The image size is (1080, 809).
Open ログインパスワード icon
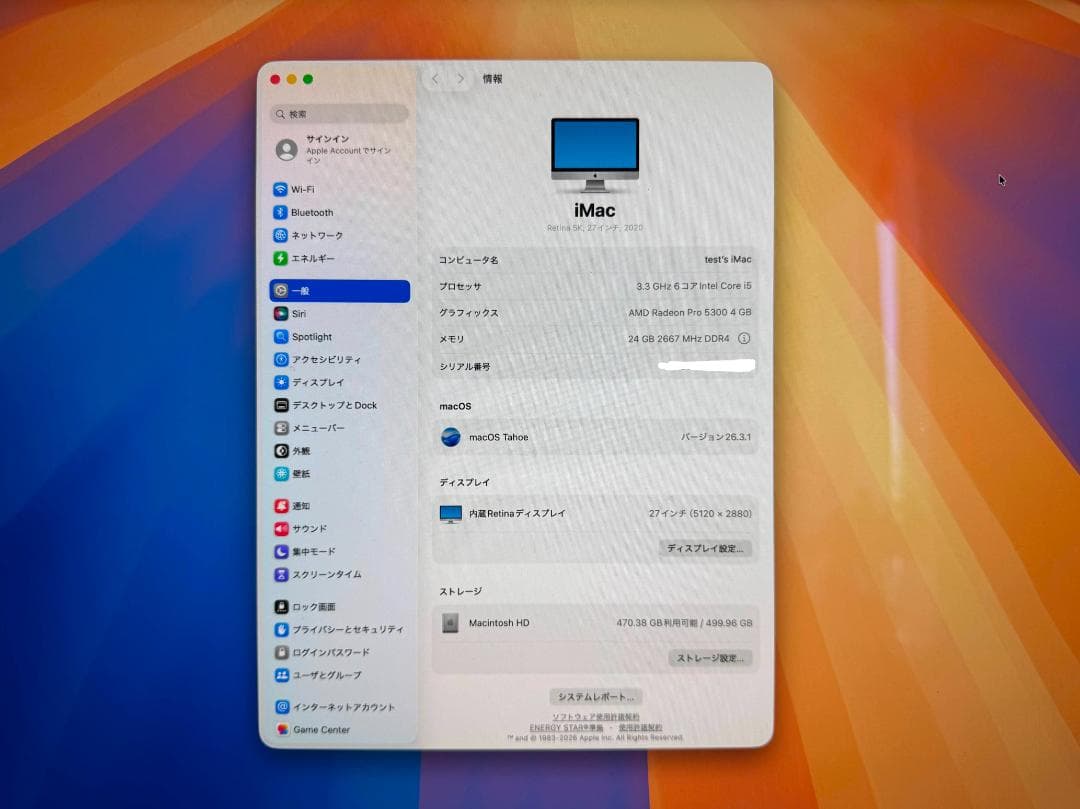[x=281, y=652]
